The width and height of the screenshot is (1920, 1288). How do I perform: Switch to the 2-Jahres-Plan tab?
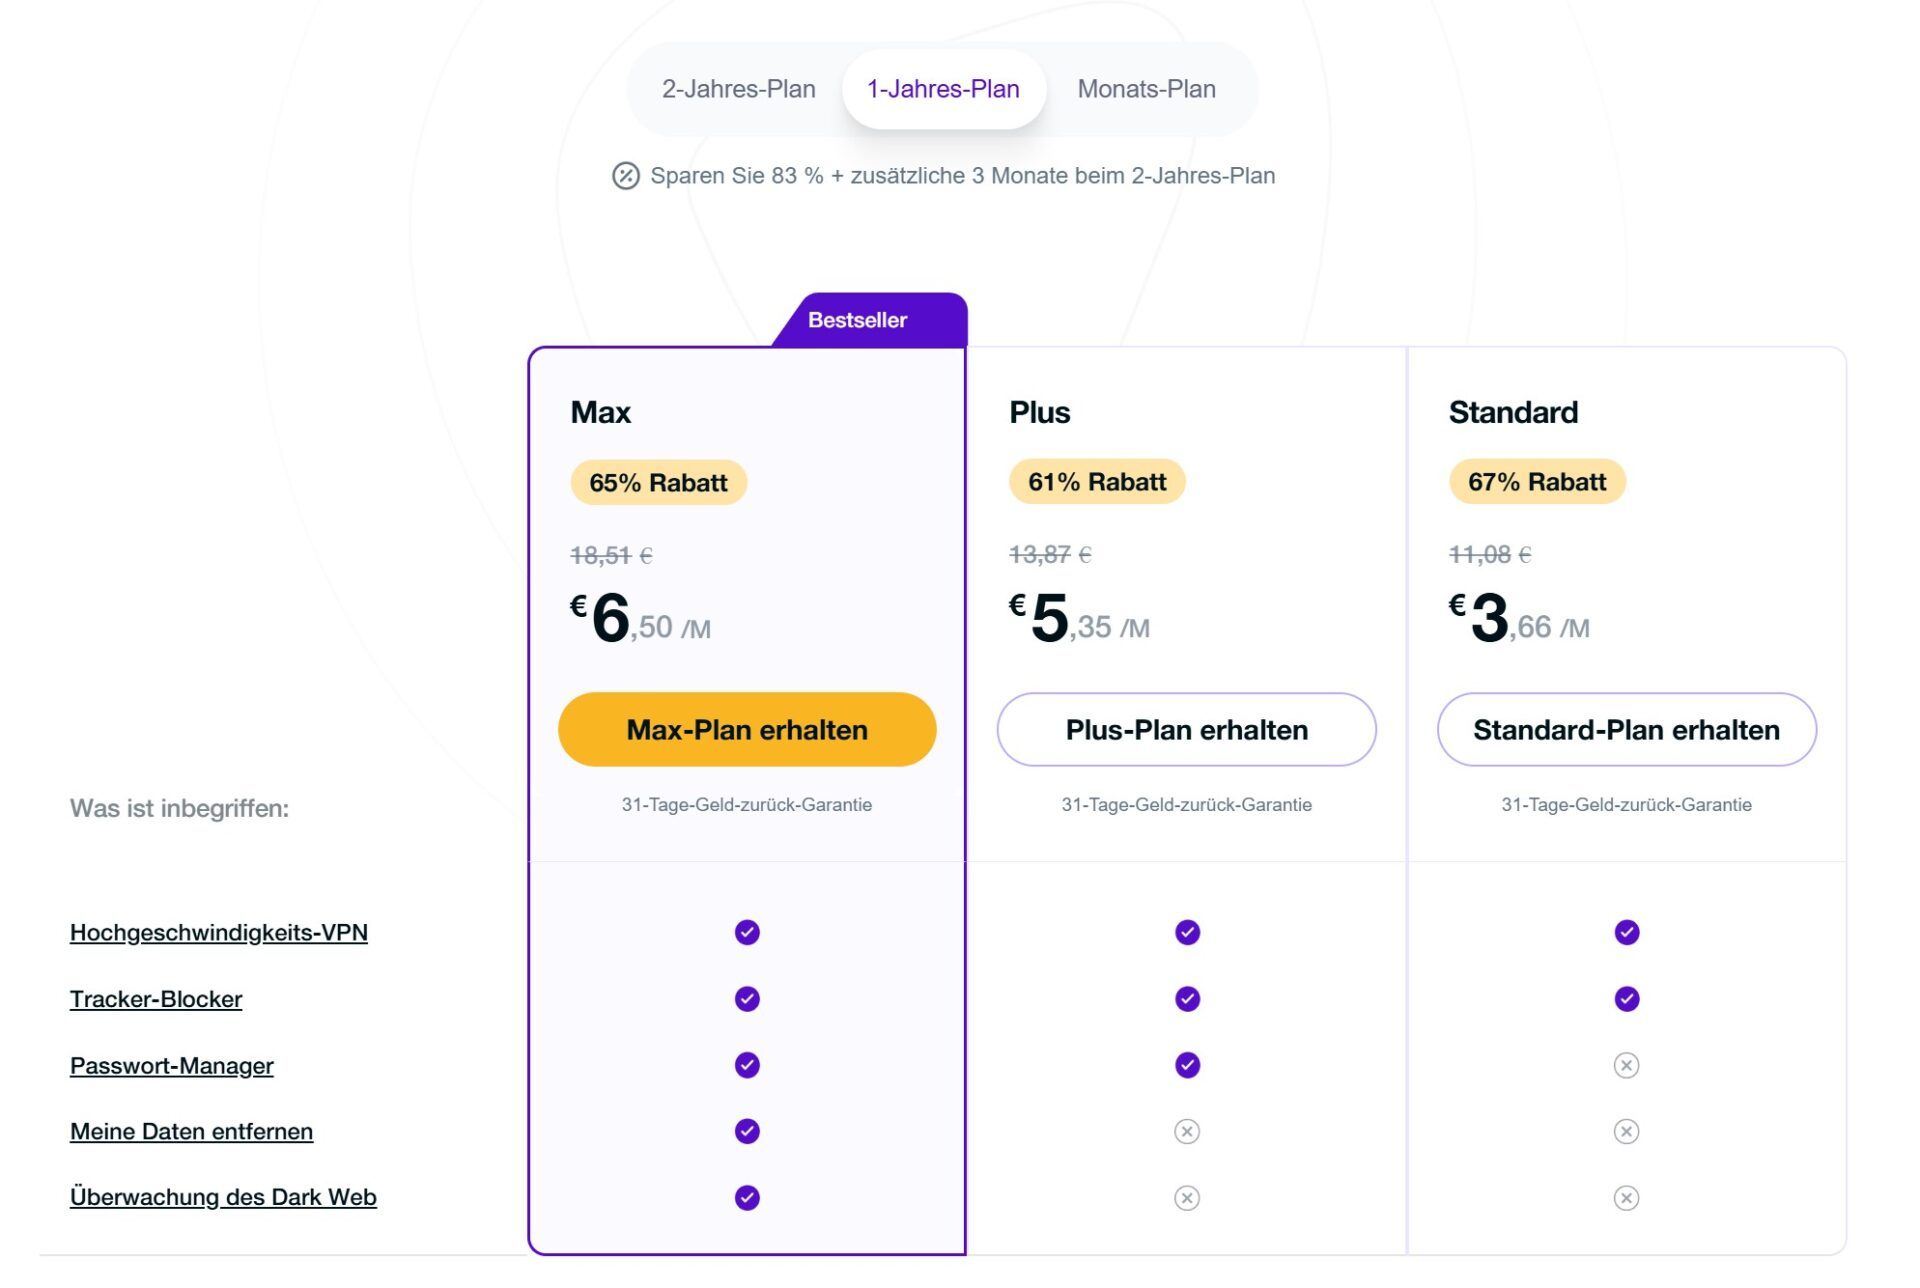click(x=738, y=89)
